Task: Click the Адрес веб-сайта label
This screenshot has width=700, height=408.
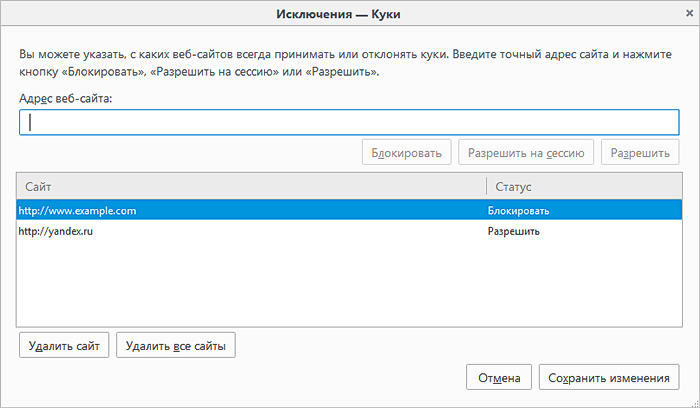Action: [x=66, y=98]
